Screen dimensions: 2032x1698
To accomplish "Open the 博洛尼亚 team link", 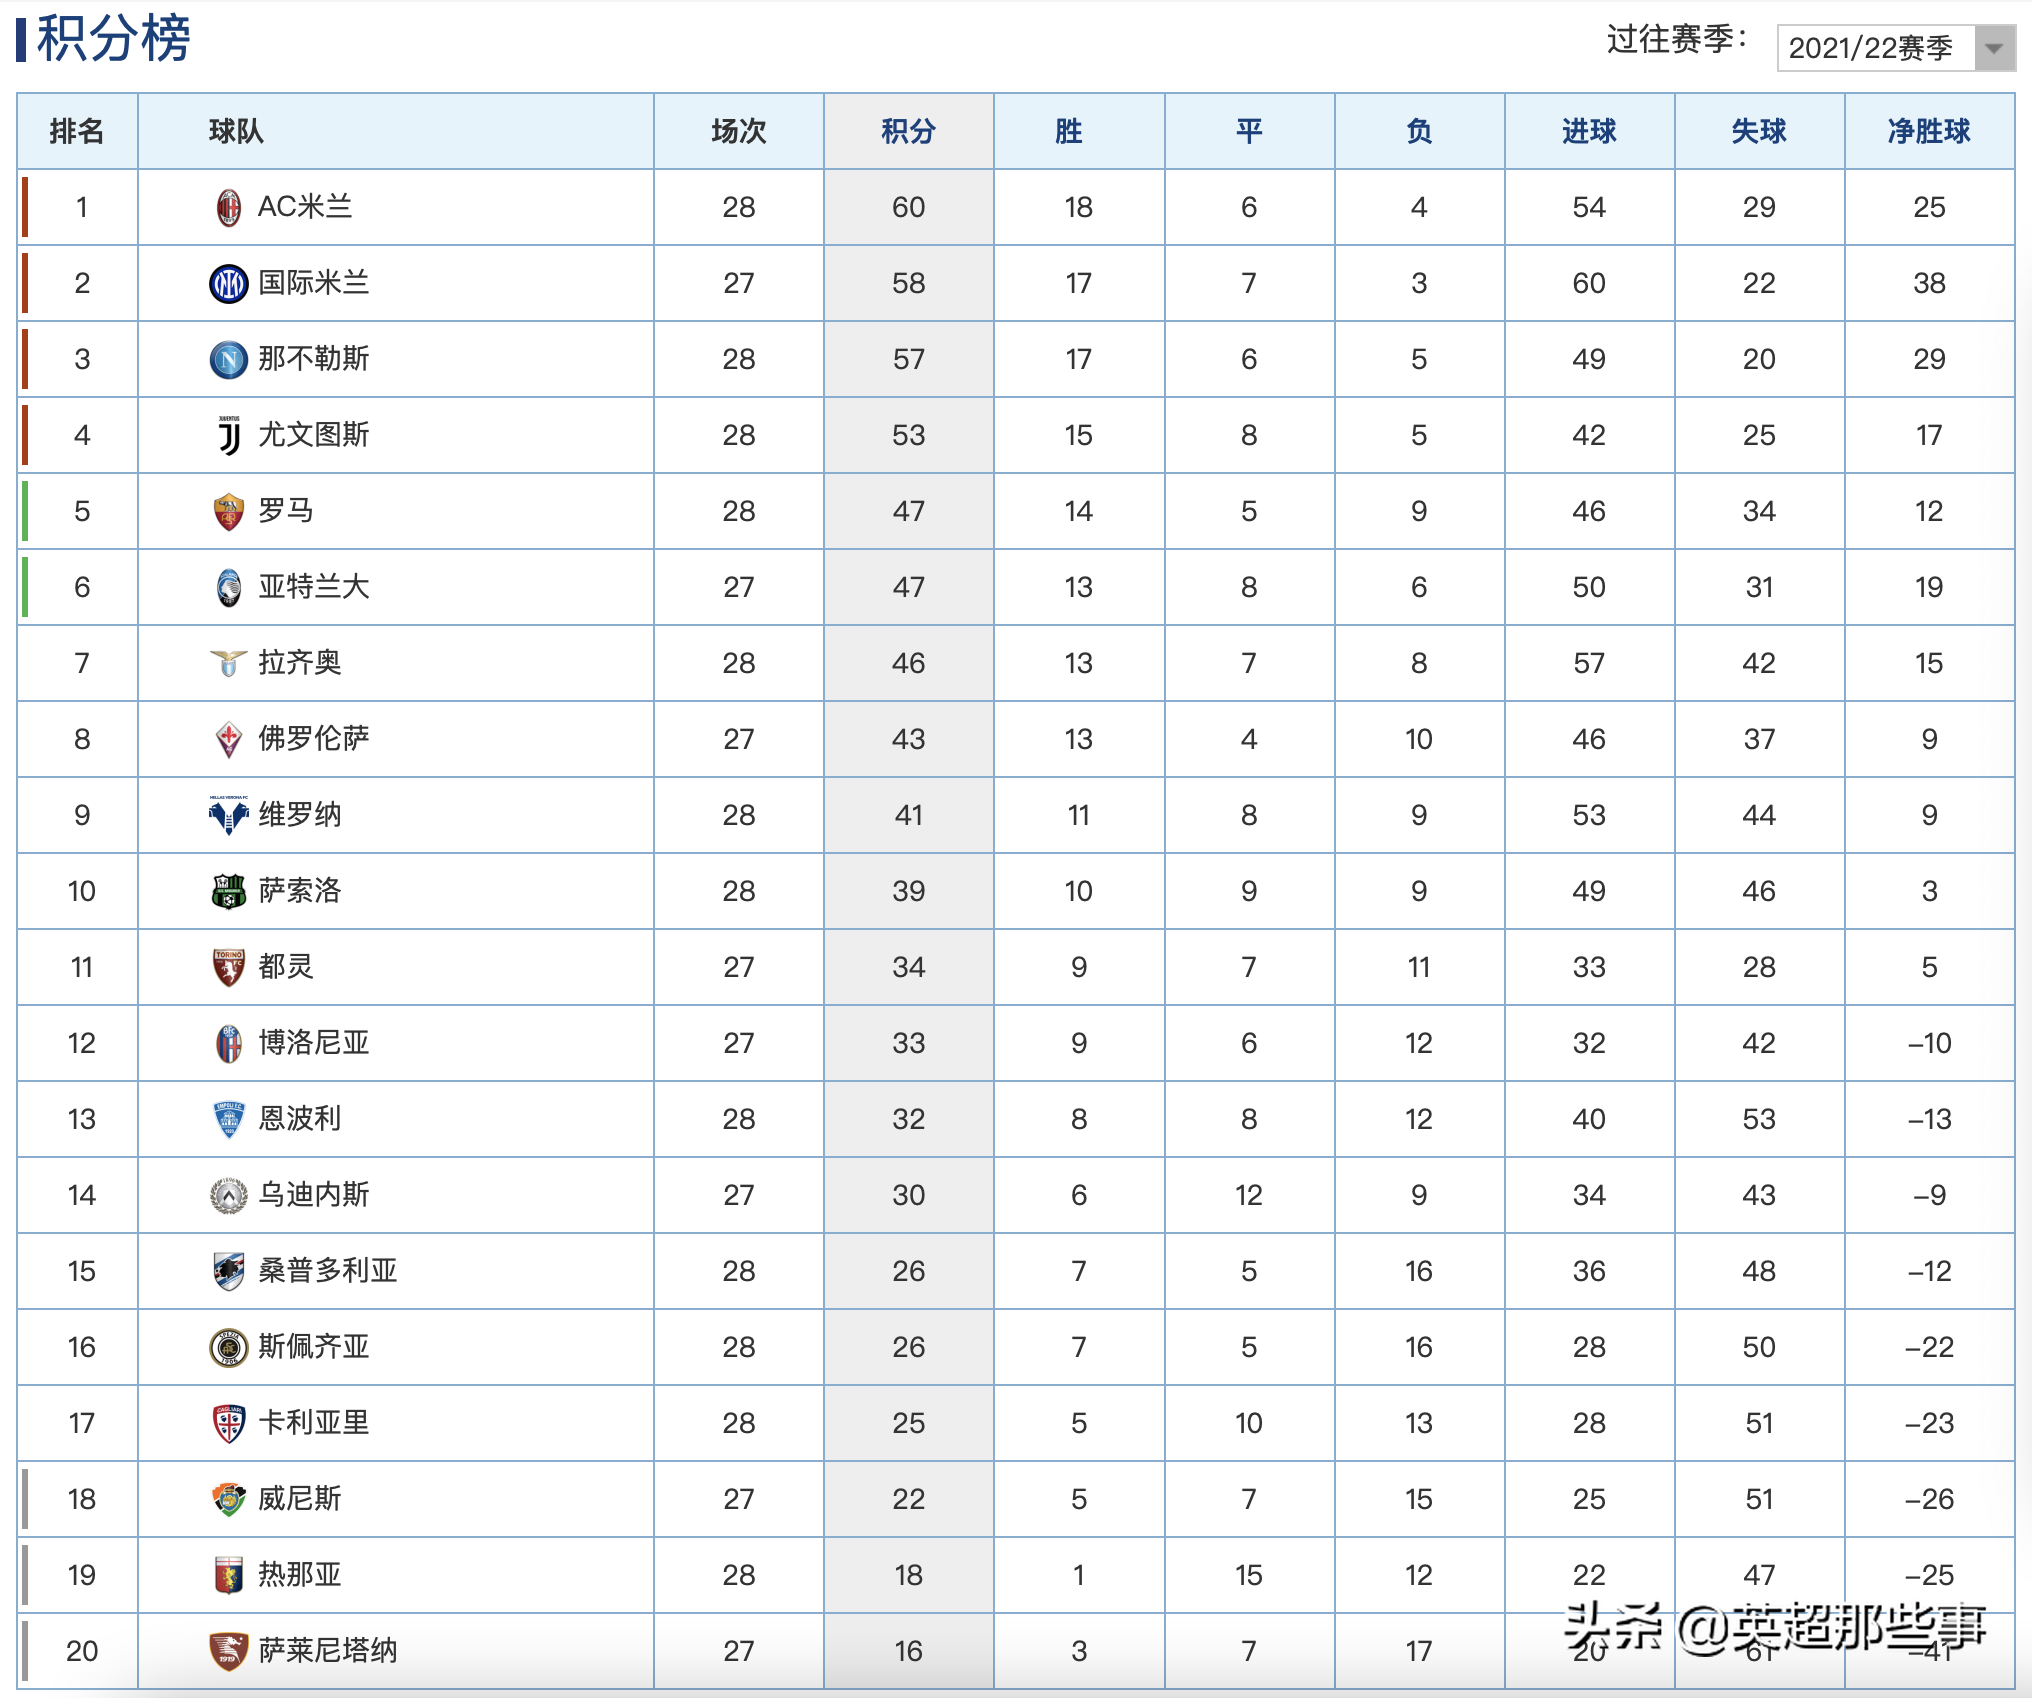I will coord(314,1043).
